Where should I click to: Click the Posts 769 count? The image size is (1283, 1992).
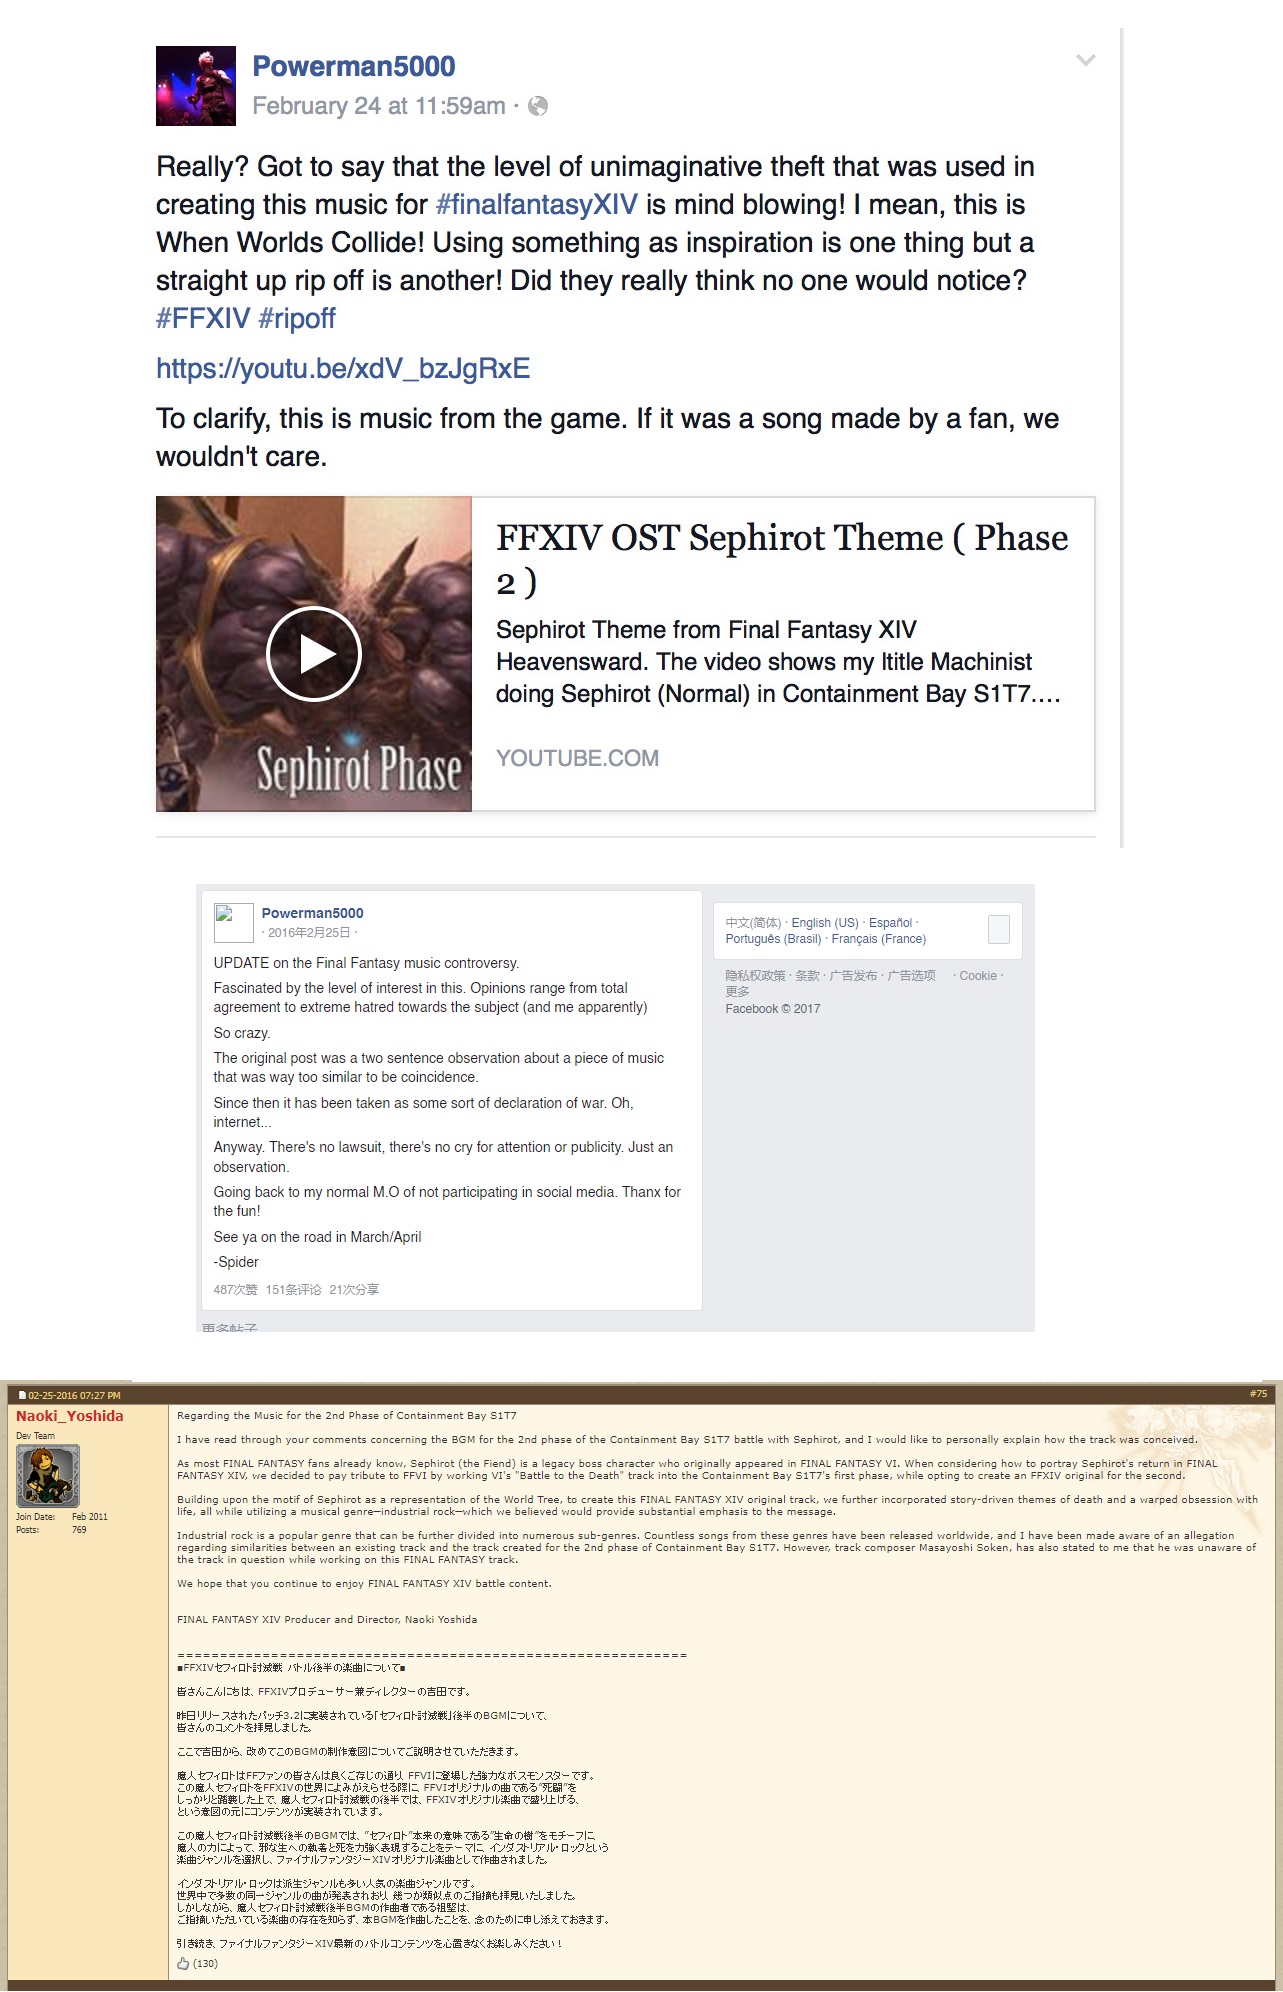(79, 1530)
